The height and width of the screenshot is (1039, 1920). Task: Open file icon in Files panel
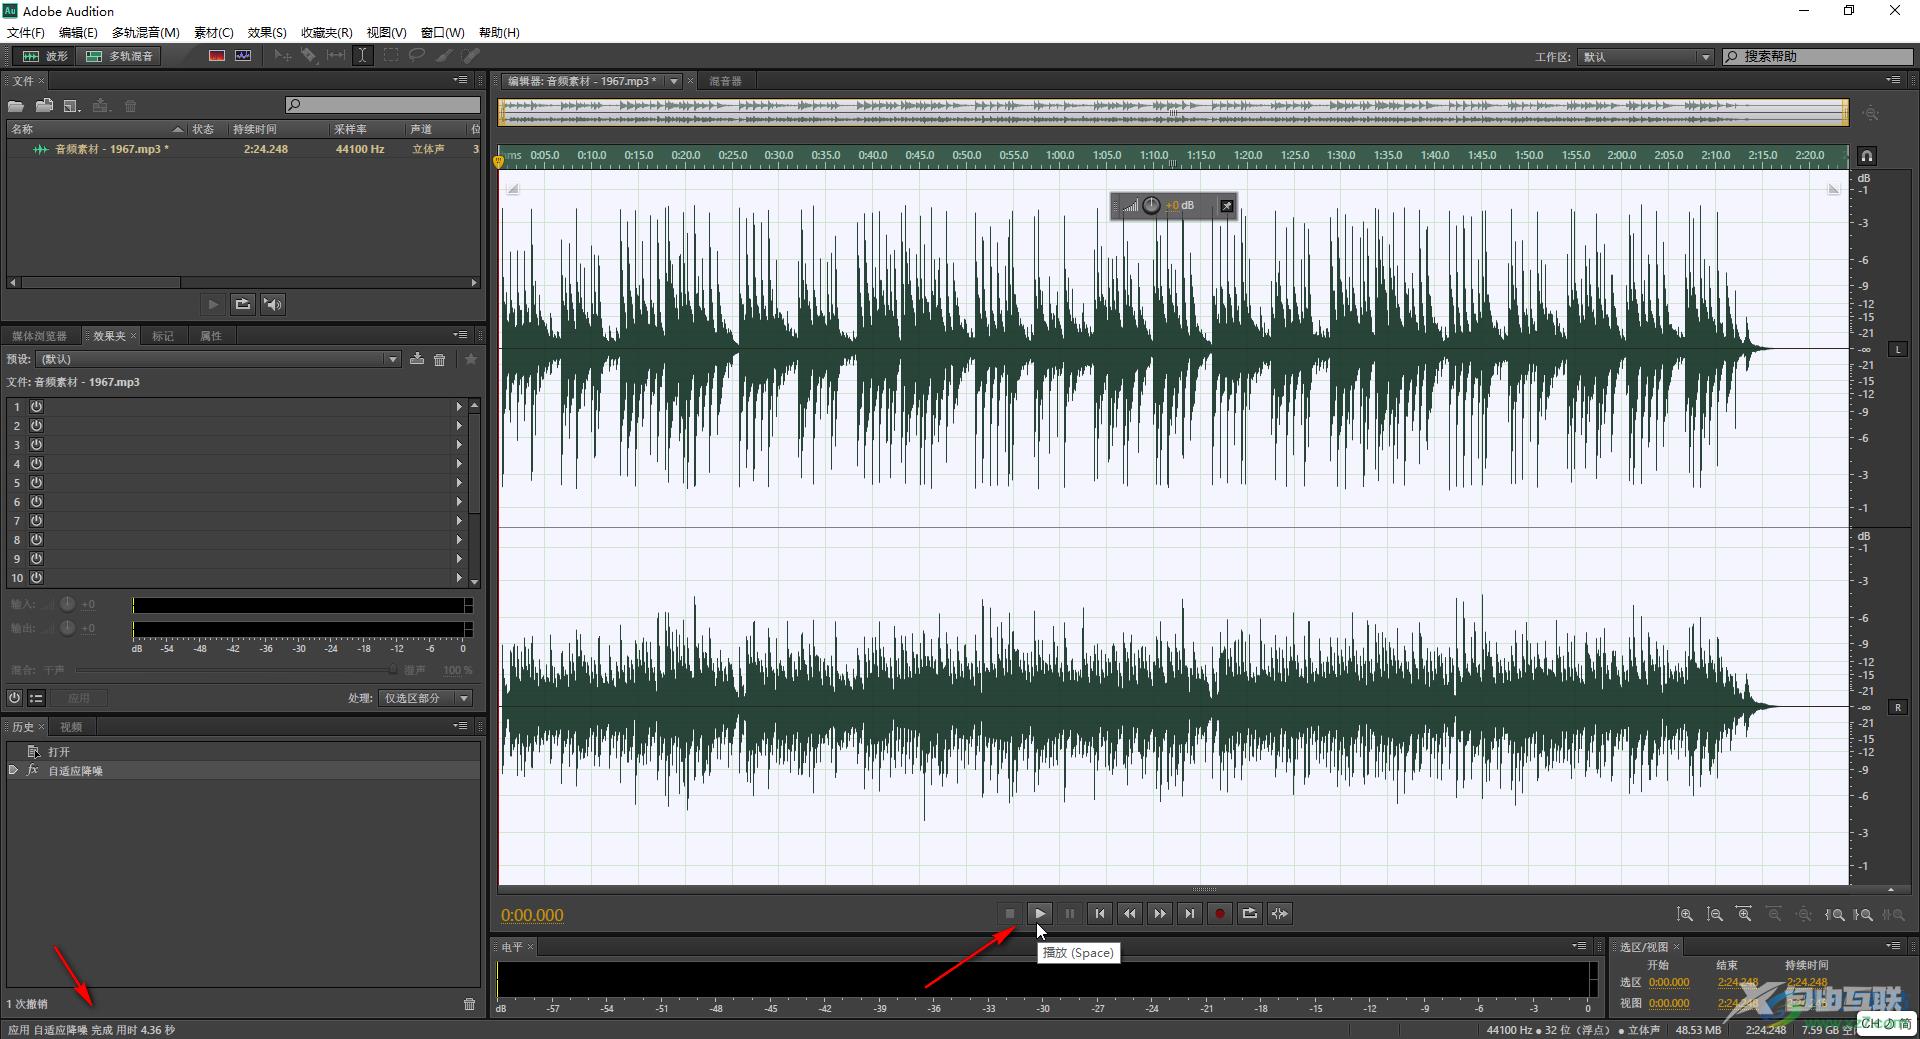16,106
